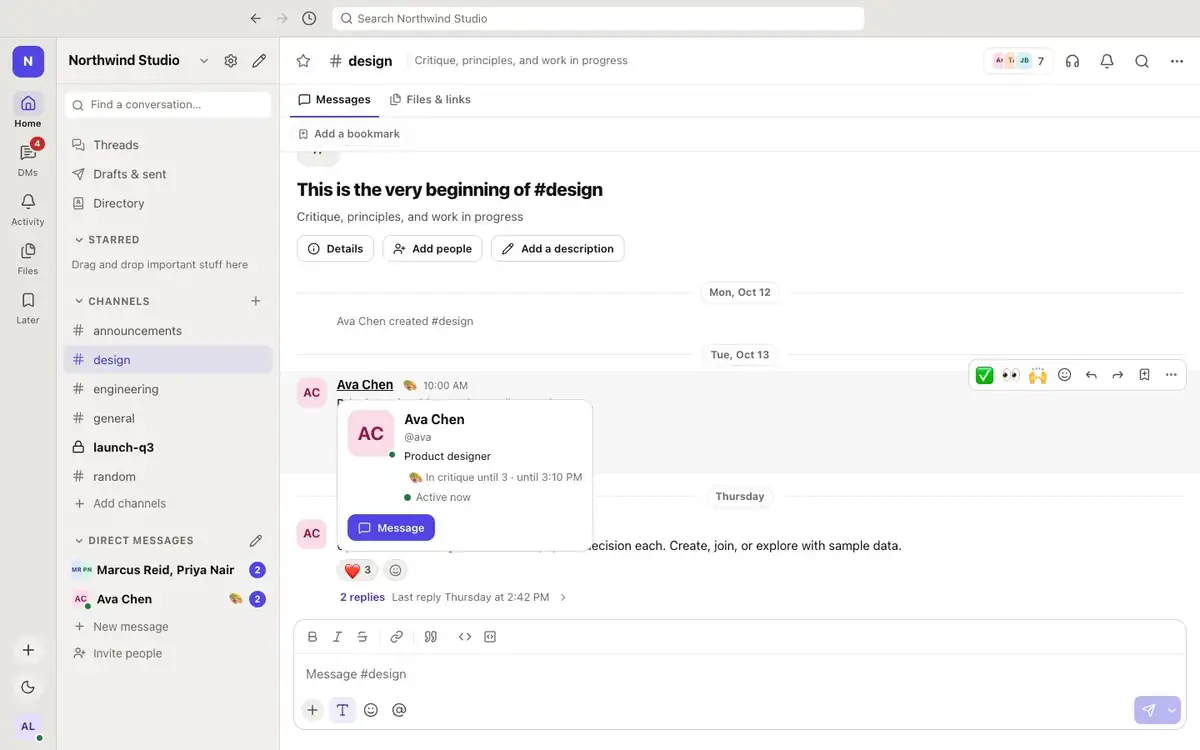Open the engineering channel
This screenshot has height=750, width=1200.
tap(168, 389)
